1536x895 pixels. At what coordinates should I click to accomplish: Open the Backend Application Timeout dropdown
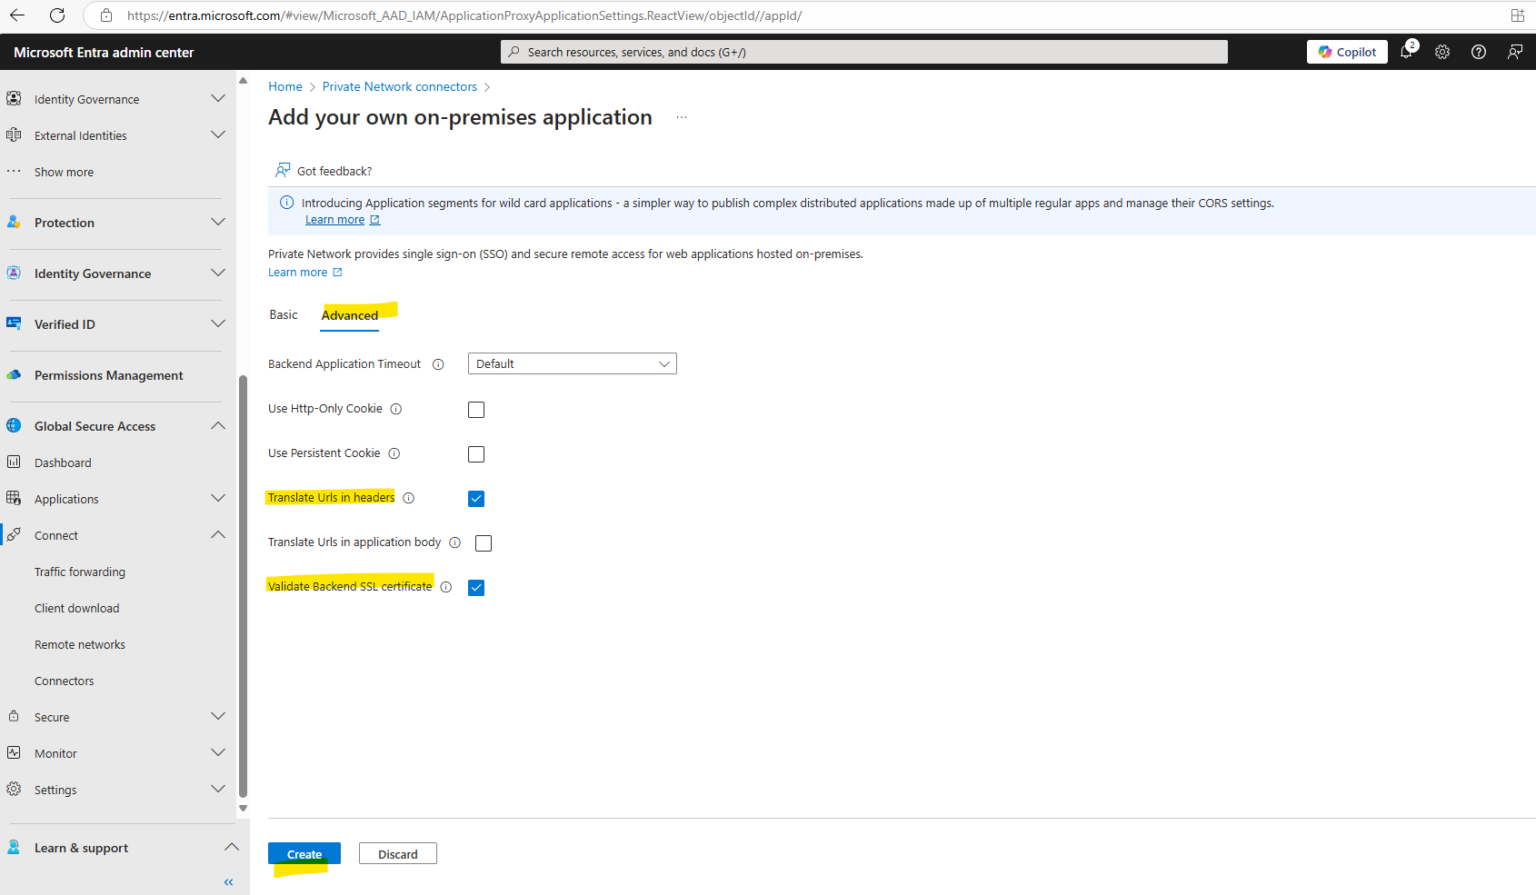point(571,363)
